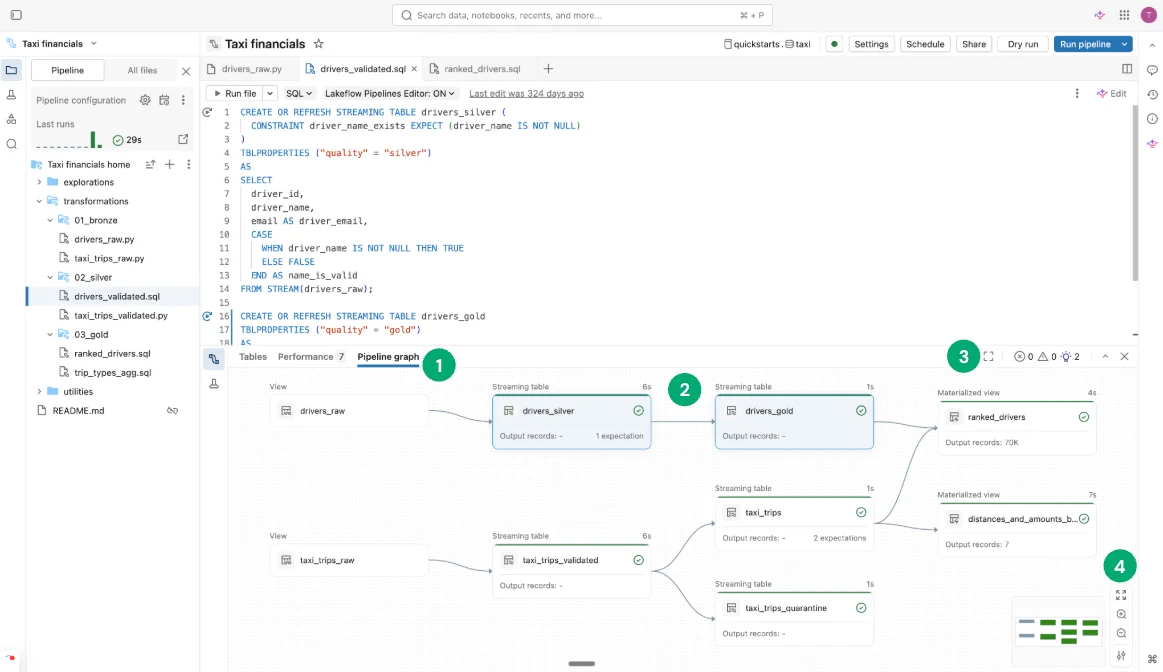Open the Databricks Assistant sparkle icon in the top bar
The width and height of the screenshot is (1163, 672).
point(1100,15)
